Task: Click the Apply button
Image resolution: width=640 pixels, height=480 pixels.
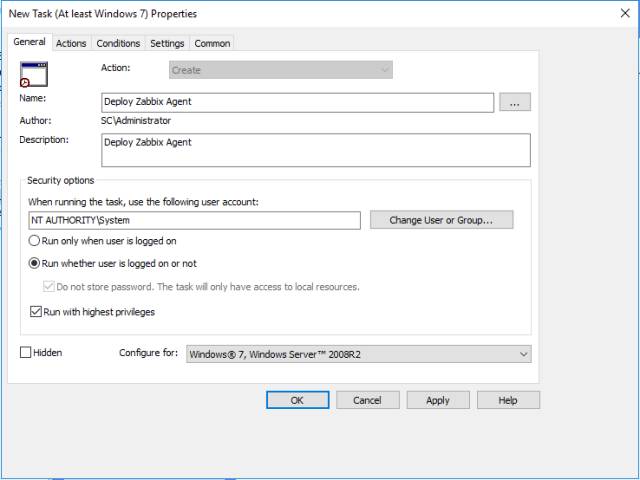Action: pos(438,400)
